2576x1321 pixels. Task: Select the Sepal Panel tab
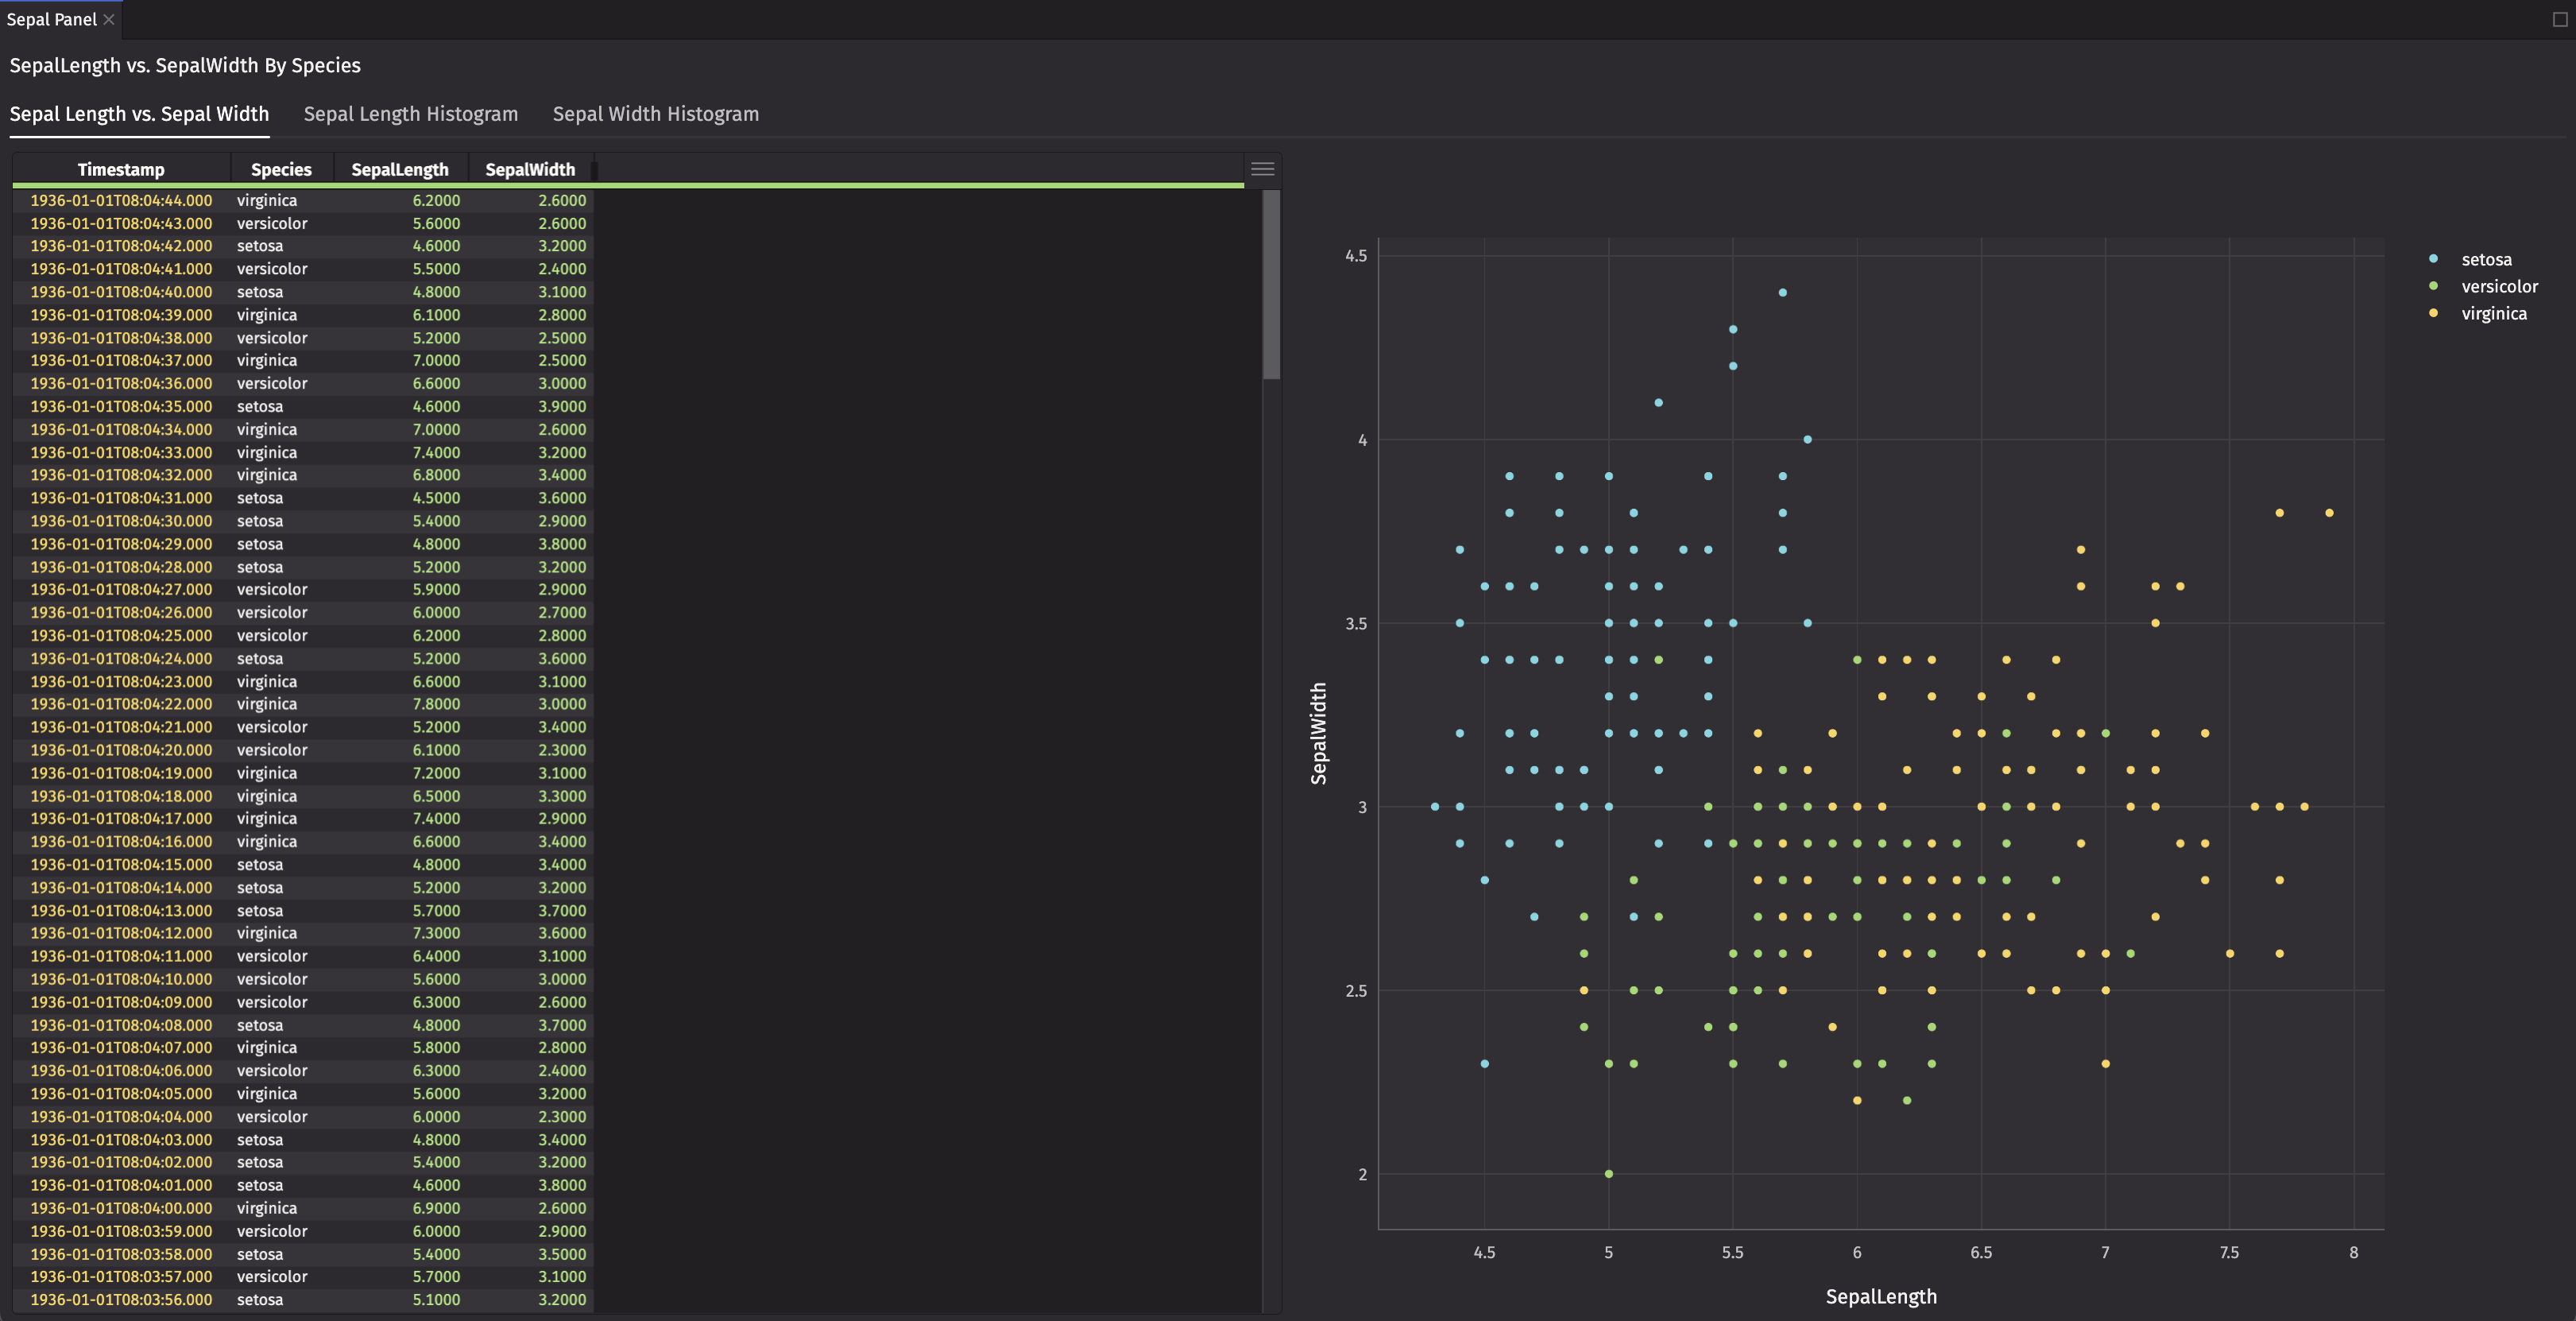[x=50, y=18]
